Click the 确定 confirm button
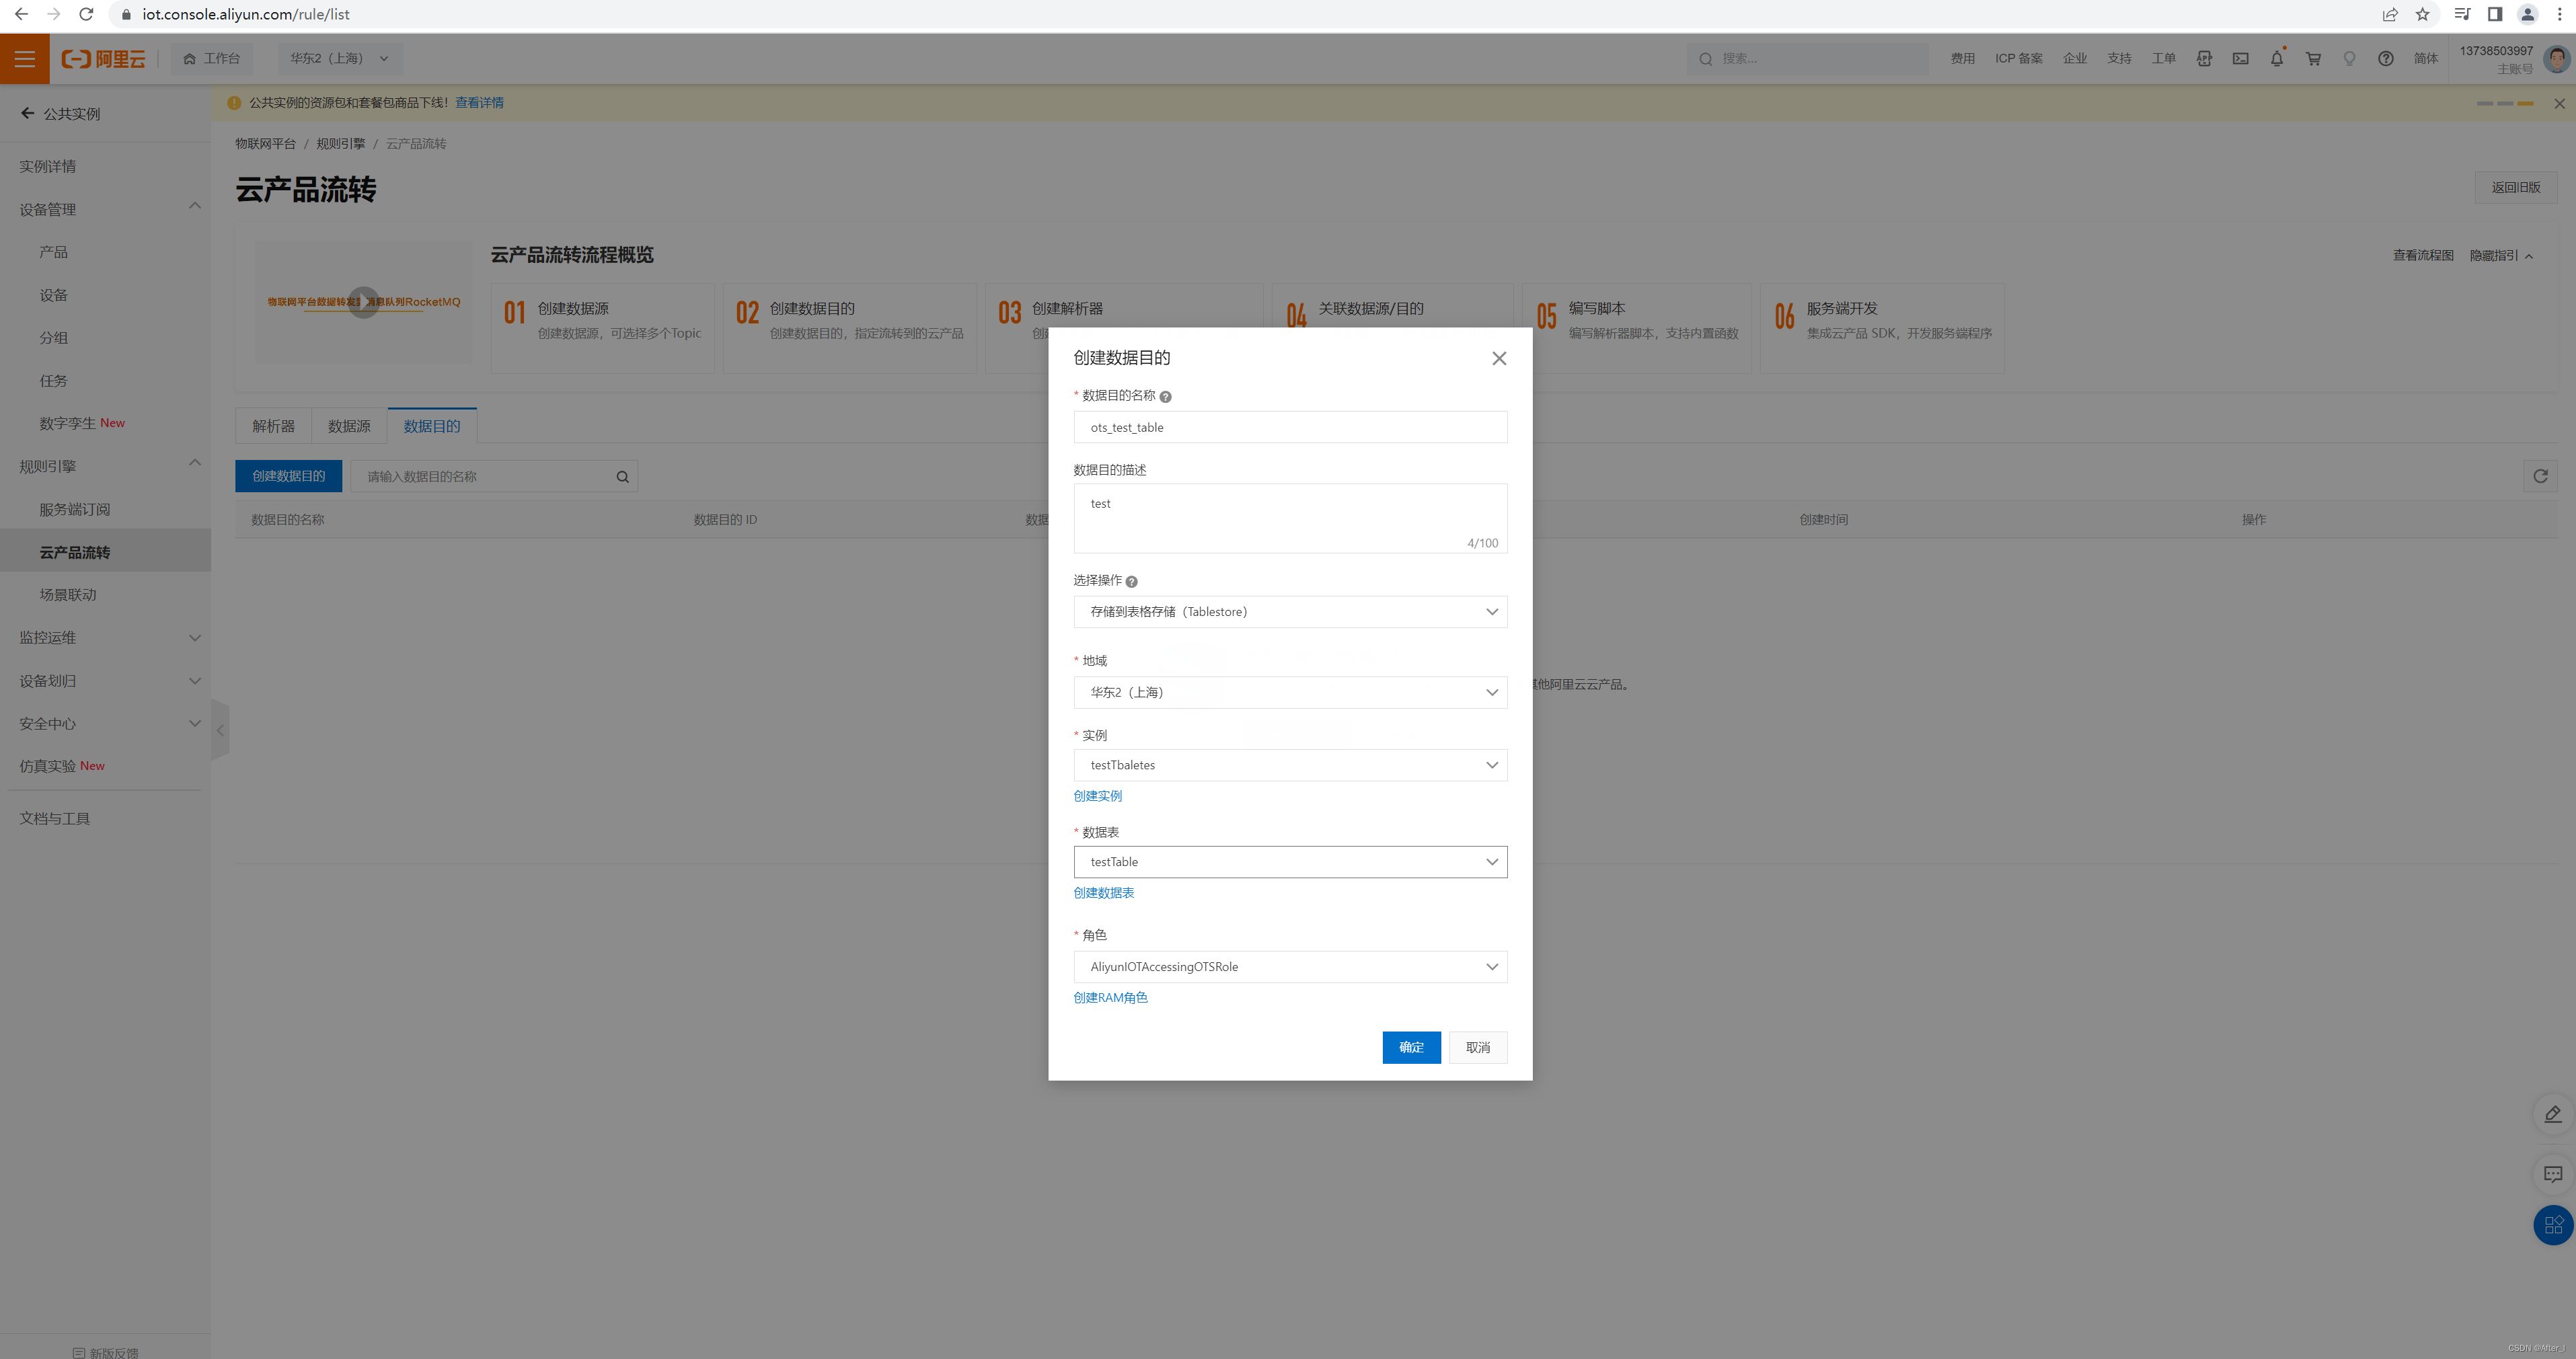The image size is (2576, 1359). point(1410,1047)
